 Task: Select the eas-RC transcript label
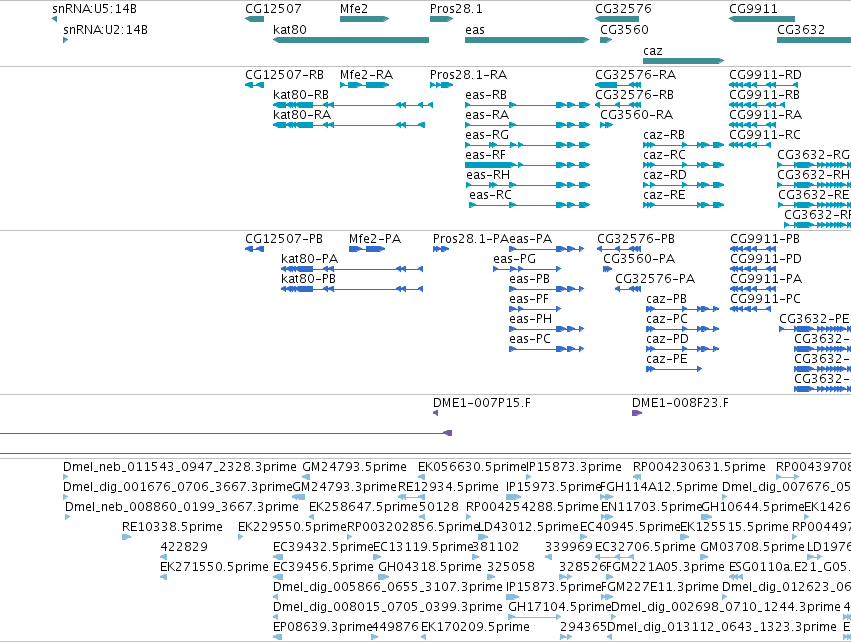491,195
